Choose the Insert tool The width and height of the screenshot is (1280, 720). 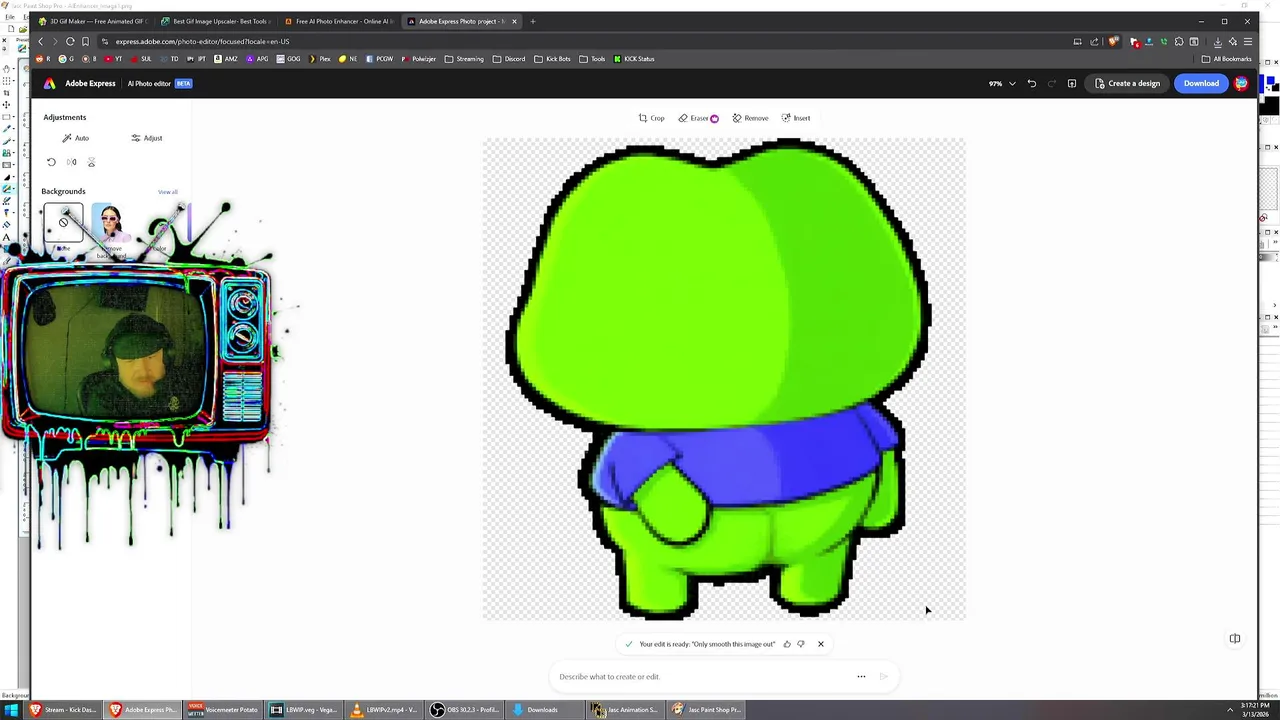pos(796,118)
